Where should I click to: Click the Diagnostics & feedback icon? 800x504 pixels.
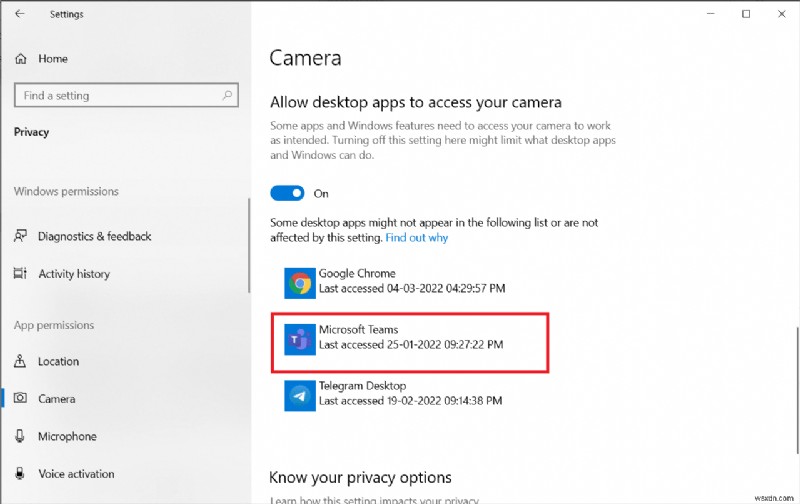[x=21, y=236]
